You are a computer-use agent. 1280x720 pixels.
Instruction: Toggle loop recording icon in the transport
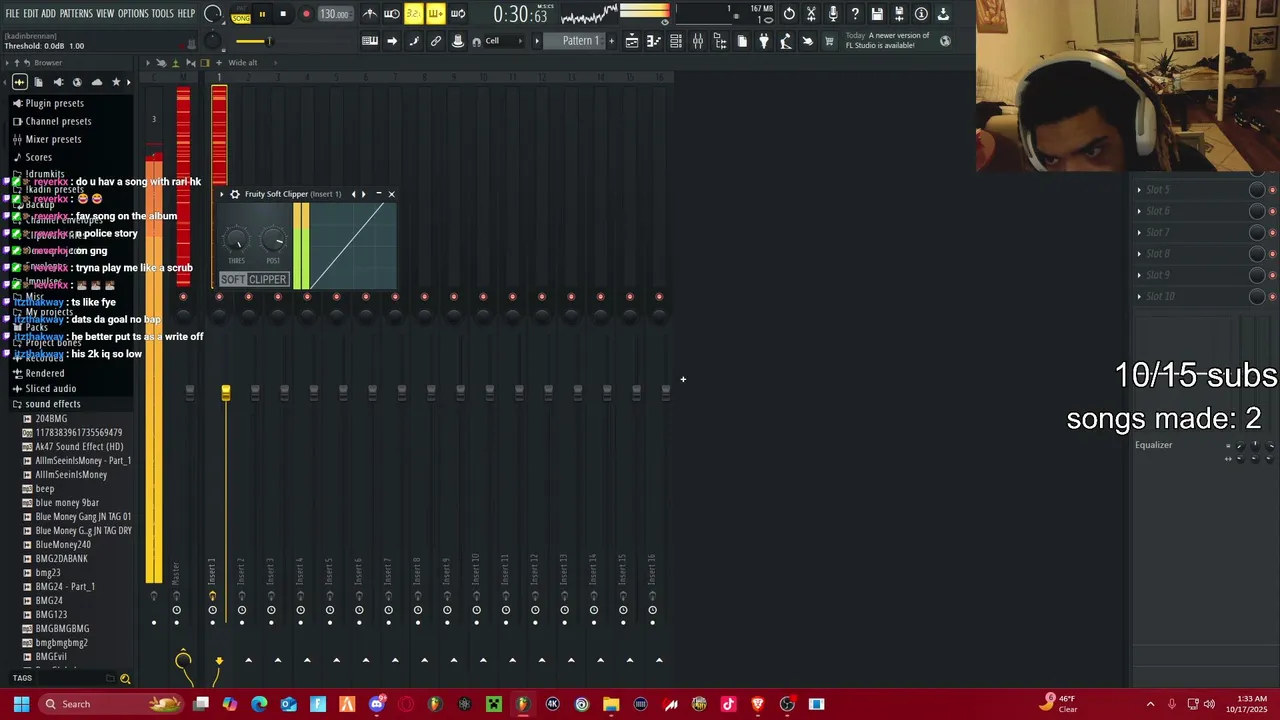(458, 14)
